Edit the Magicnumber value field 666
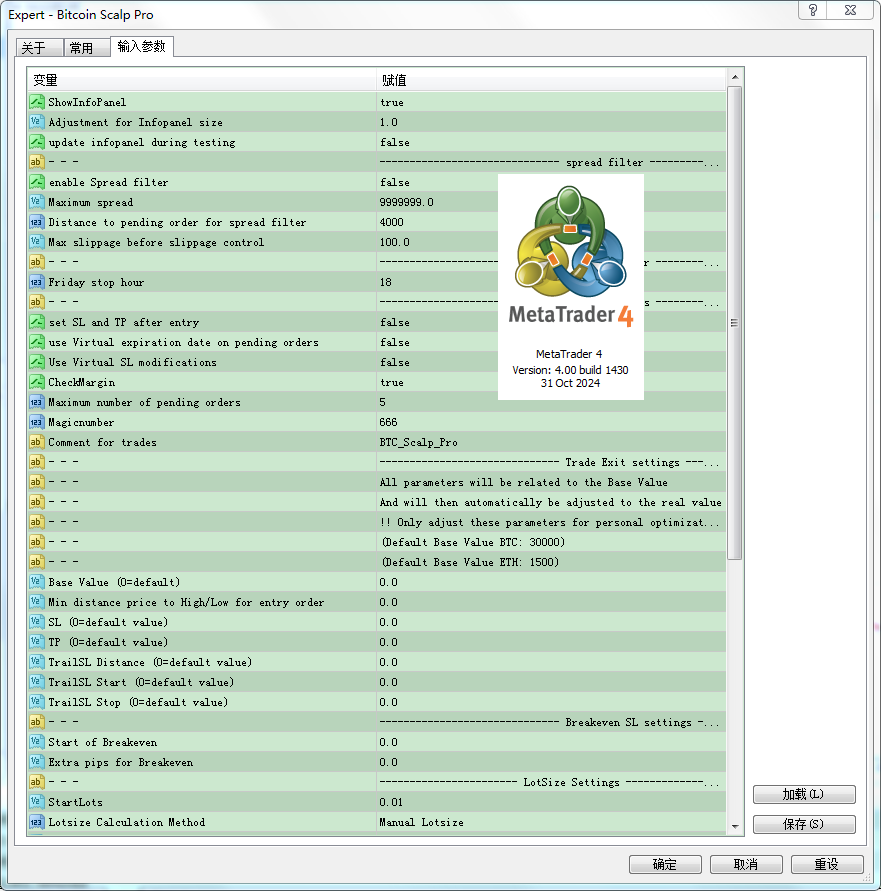This screenshot has width=881, height=891. [550, 422]
